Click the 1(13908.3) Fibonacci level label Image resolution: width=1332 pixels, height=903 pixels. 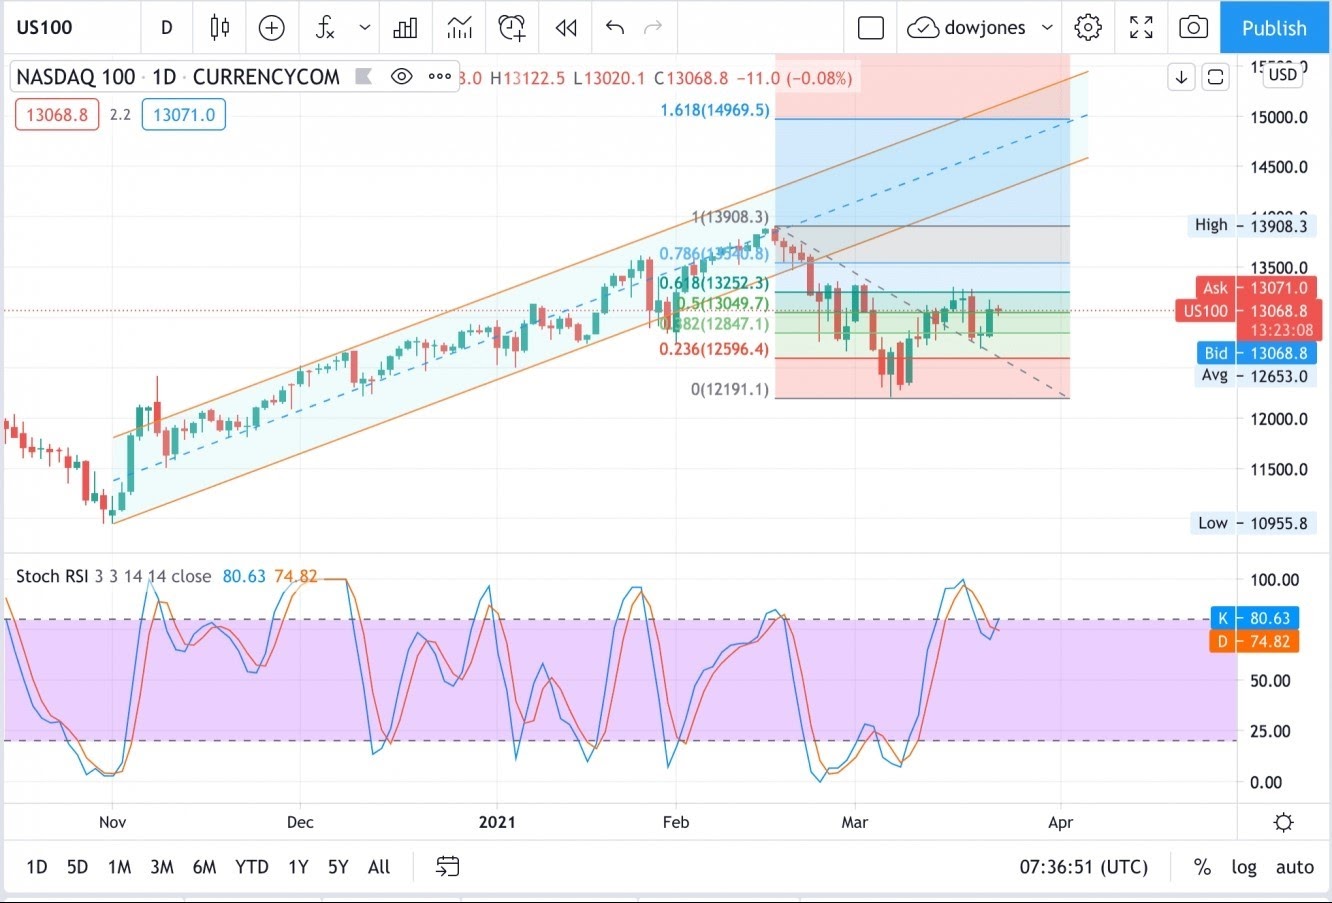730,217
